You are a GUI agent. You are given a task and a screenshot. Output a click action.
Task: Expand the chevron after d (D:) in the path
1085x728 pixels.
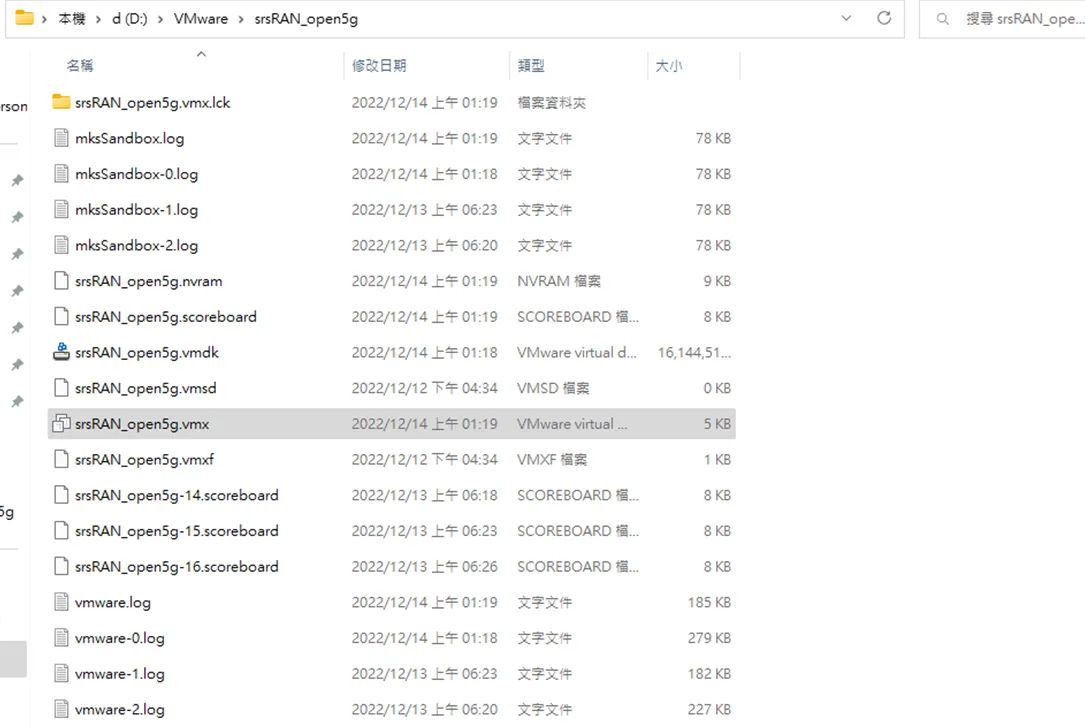(x=161, y=19)
